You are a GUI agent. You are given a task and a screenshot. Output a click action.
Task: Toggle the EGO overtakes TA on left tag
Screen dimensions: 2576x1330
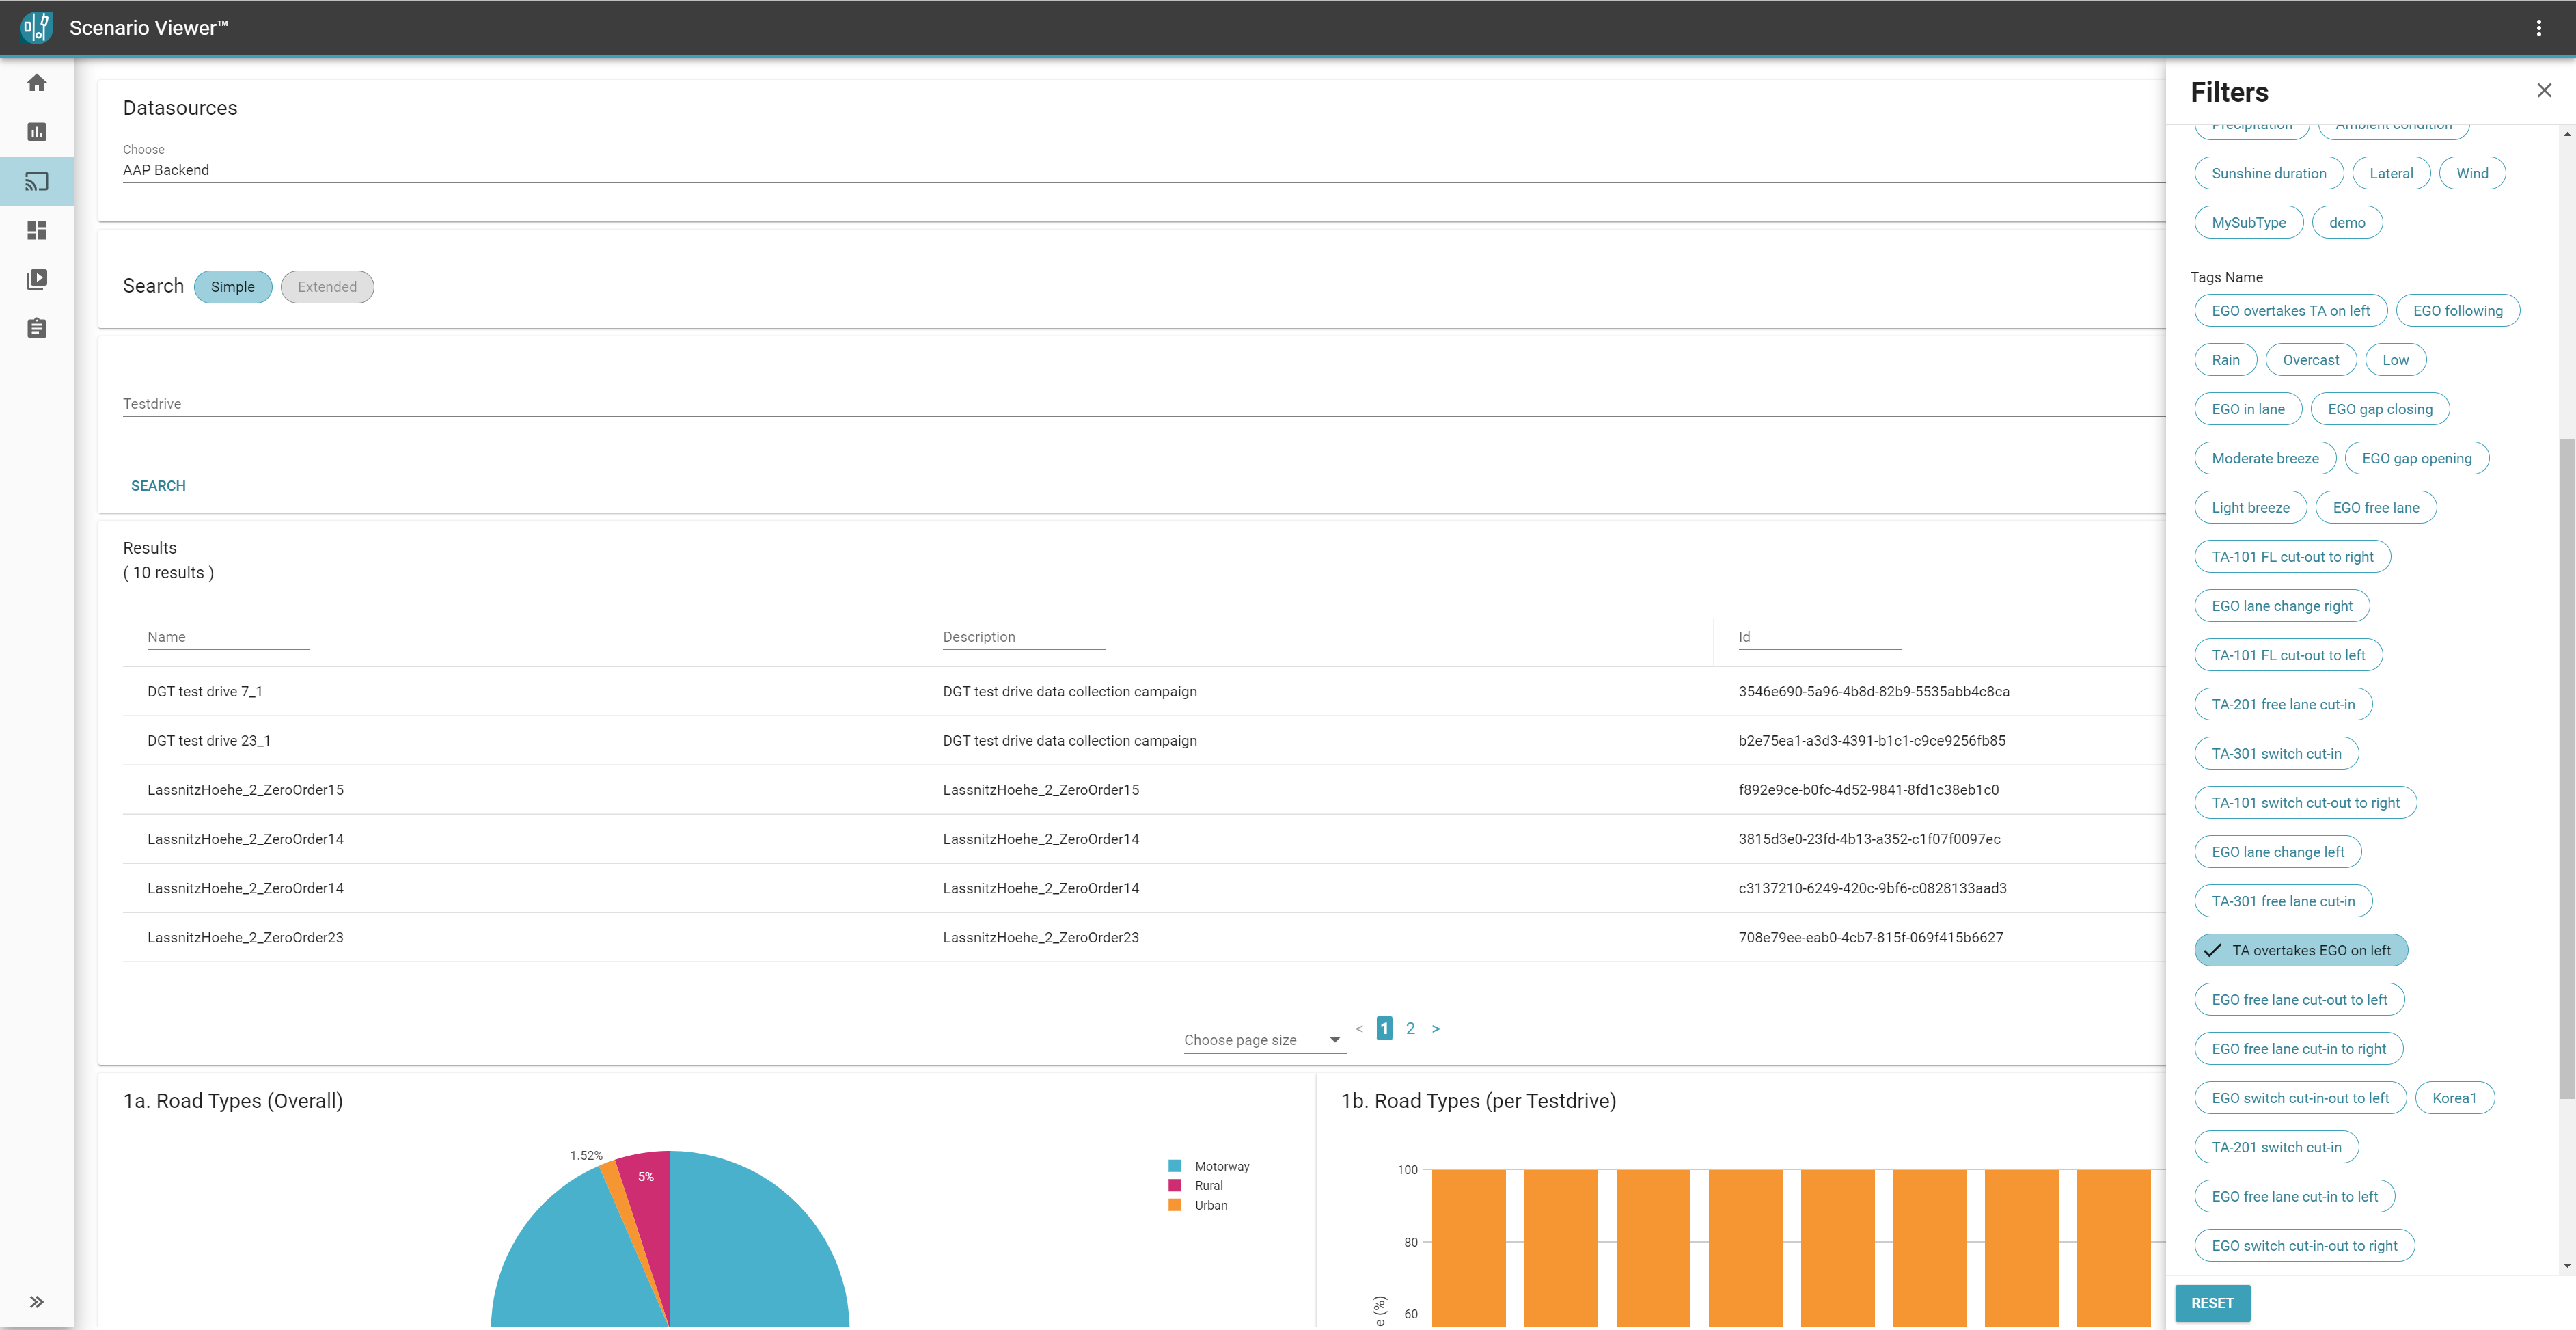pyautogui.click(x=2290, y=311)
